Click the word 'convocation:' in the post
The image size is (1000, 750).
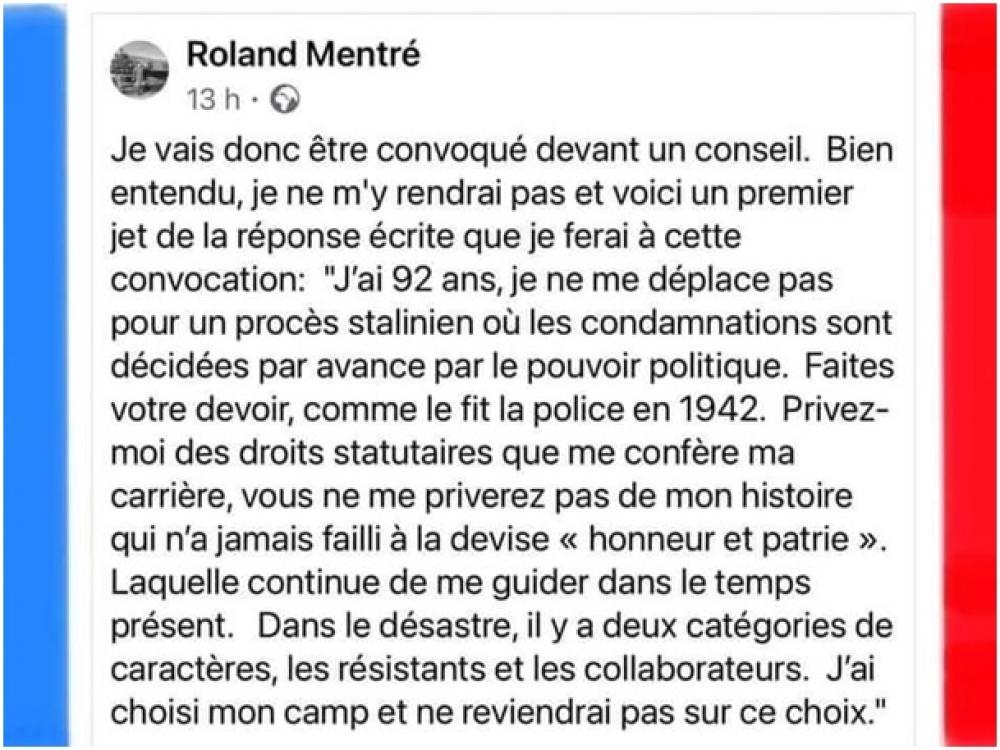[x=209, y=281]
